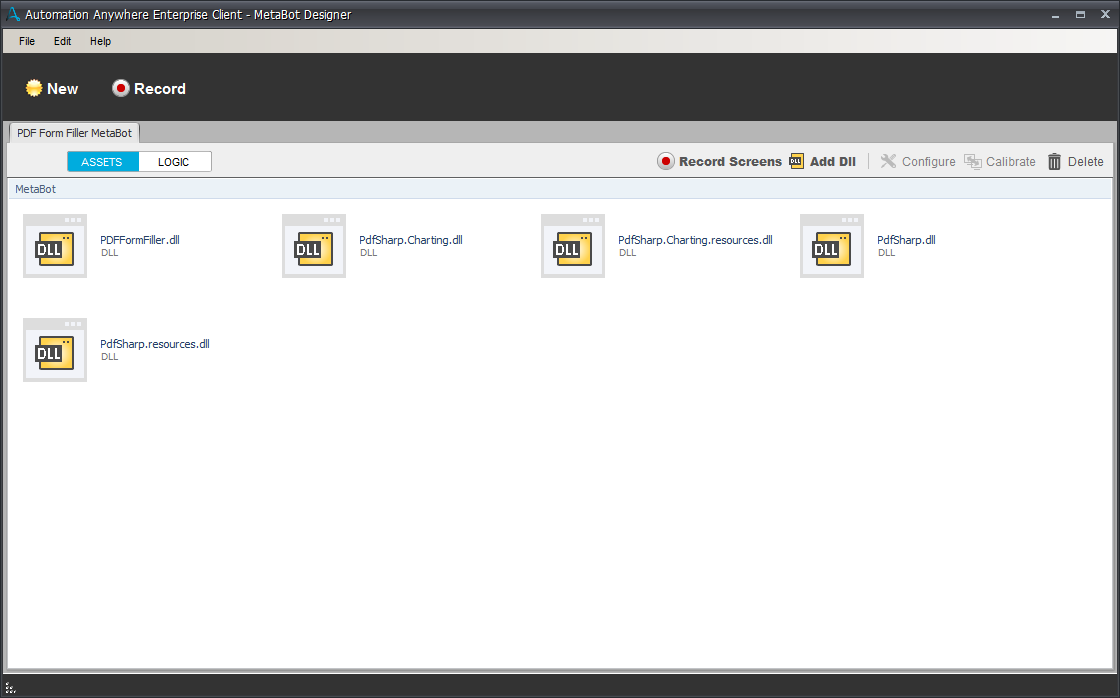The image size is (1120, 698).
Task: Open the Edit menu
Action: click(62, 41)
